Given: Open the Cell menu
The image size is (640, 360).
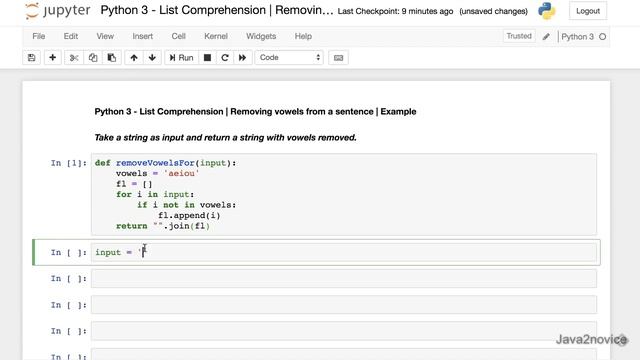Looking at the screenshot, I should pos(178,36).
